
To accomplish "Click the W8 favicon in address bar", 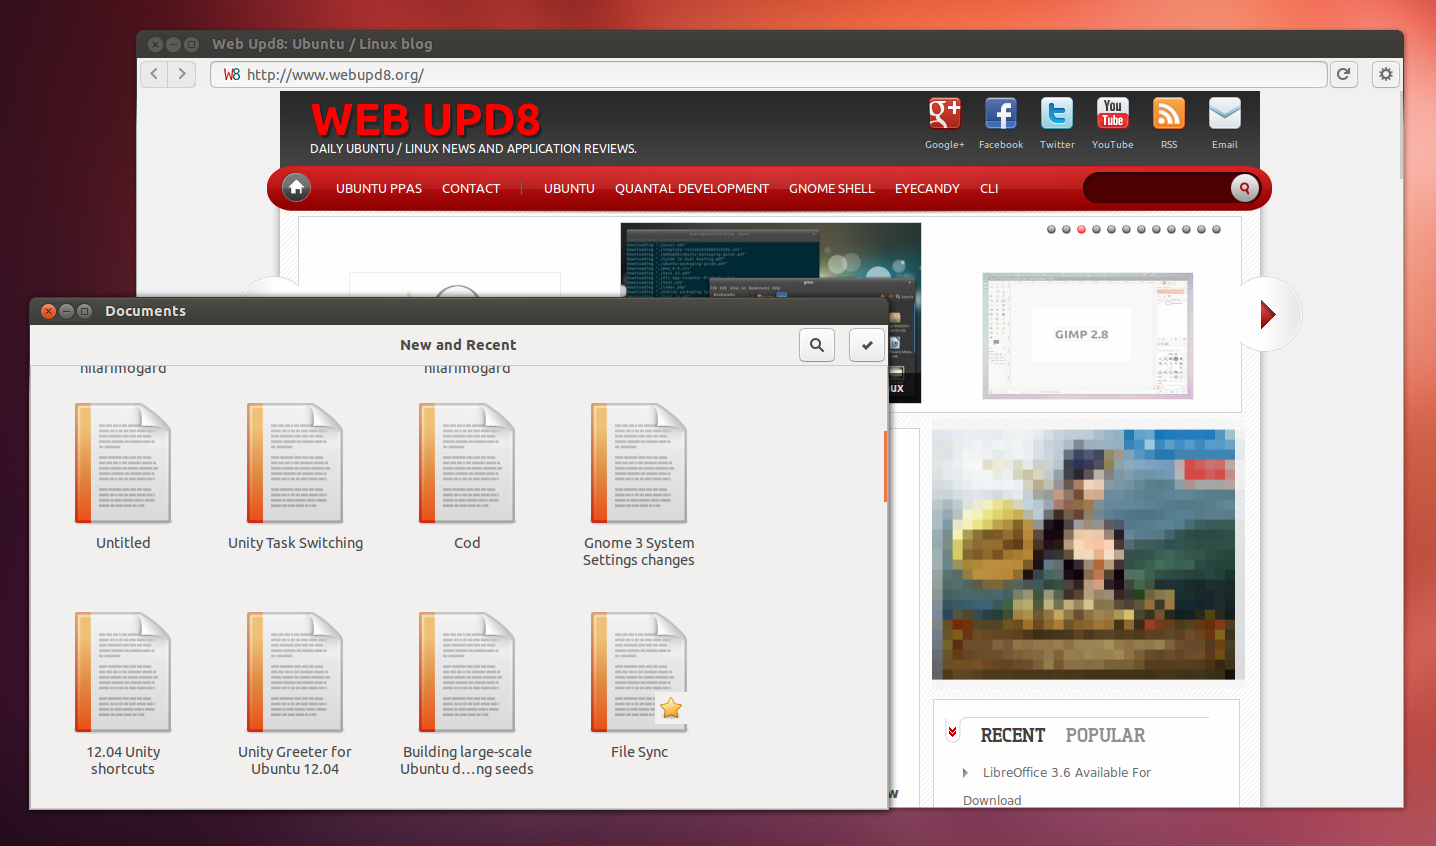I will [231, 74].
